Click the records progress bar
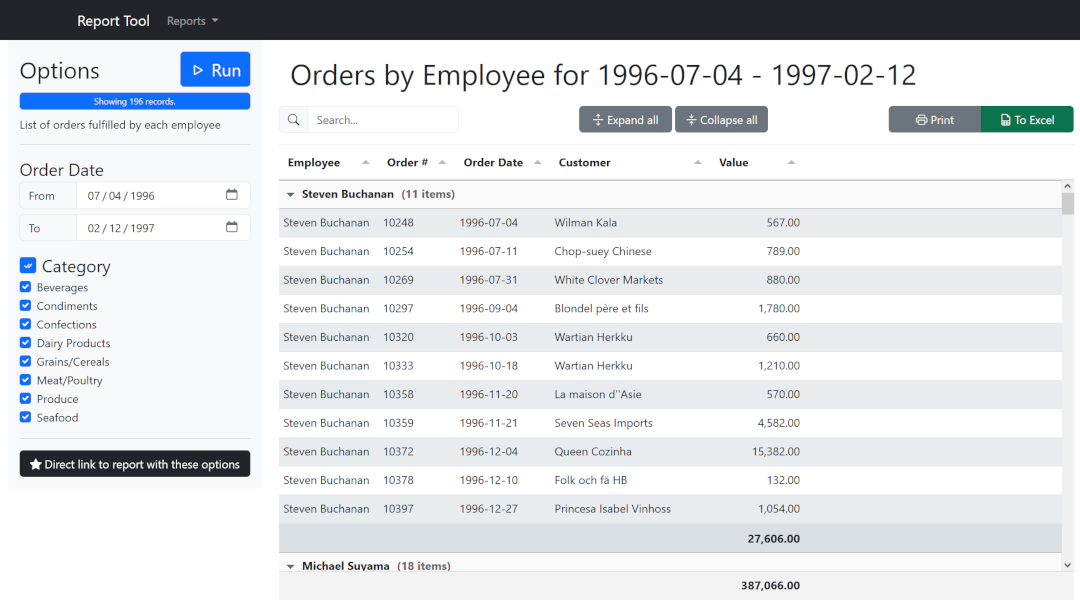 tap(135, 101)
